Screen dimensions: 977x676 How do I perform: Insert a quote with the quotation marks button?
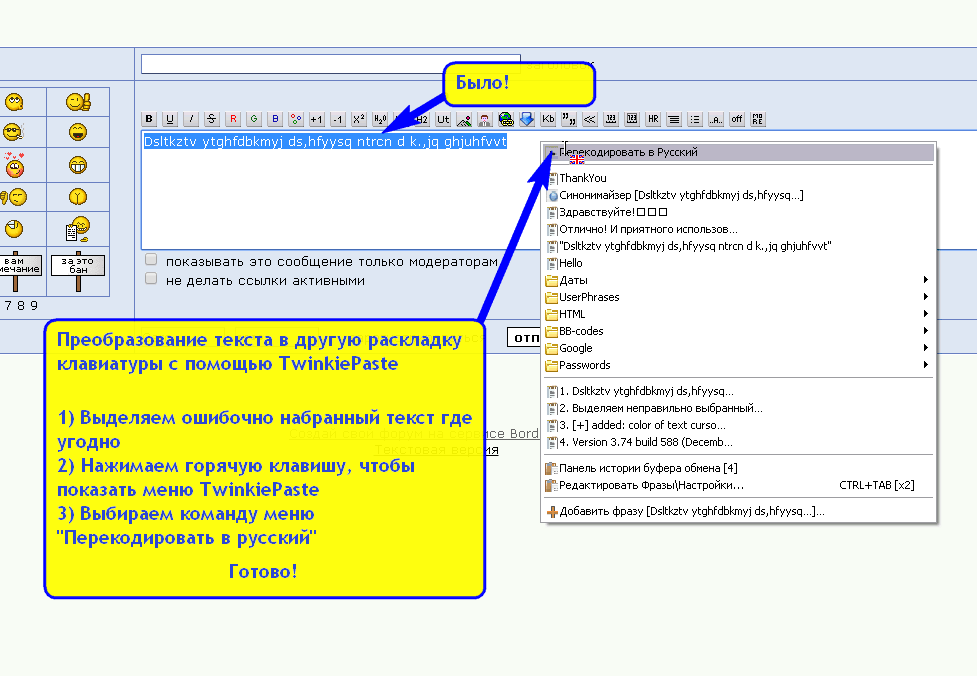pos(569,119)
